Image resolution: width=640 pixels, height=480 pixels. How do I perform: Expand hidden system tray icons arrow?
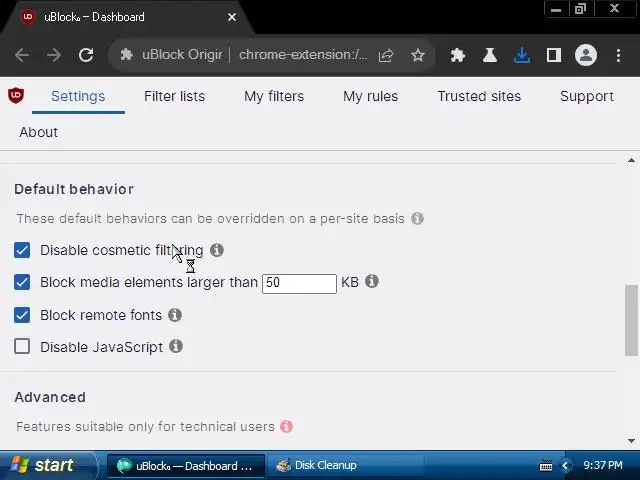[565, 465]
